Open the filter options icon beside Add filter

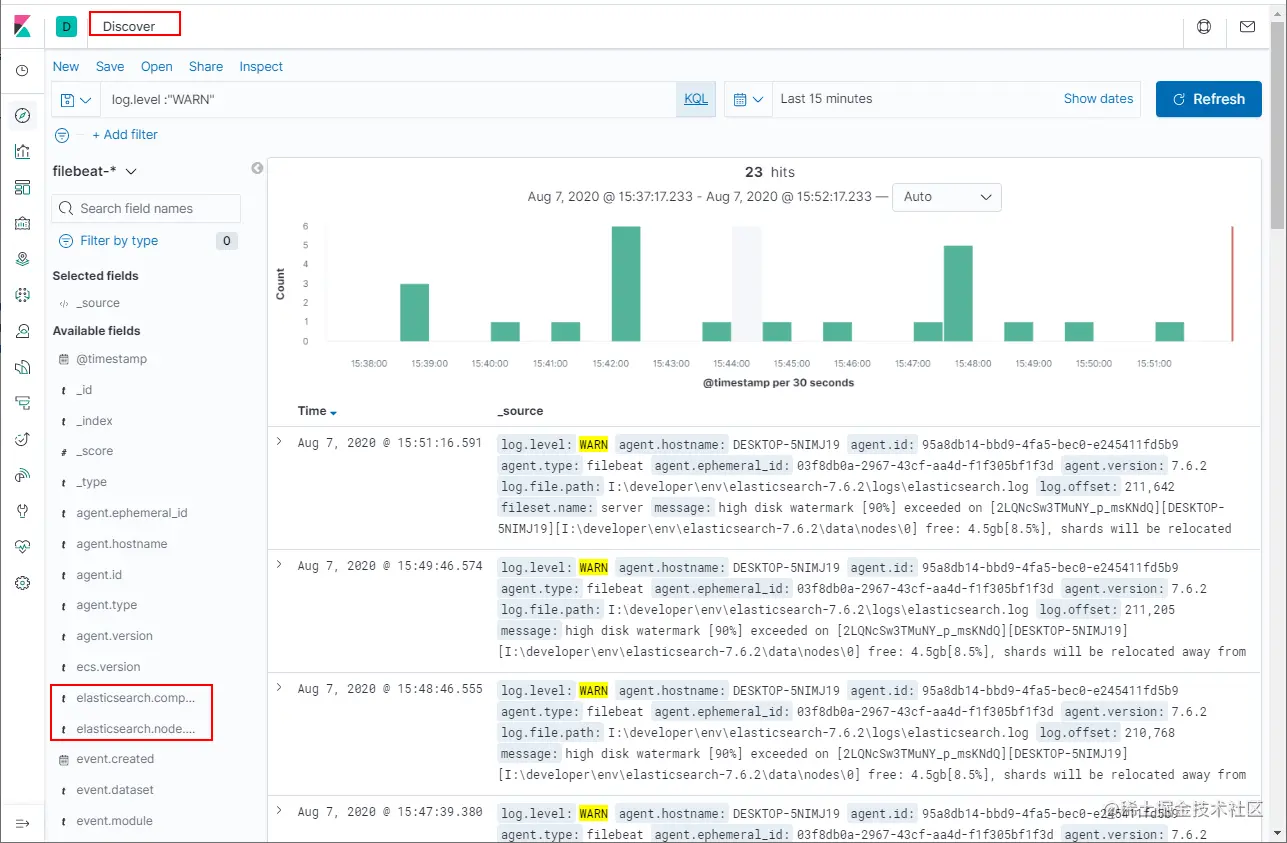coord(62,135)
